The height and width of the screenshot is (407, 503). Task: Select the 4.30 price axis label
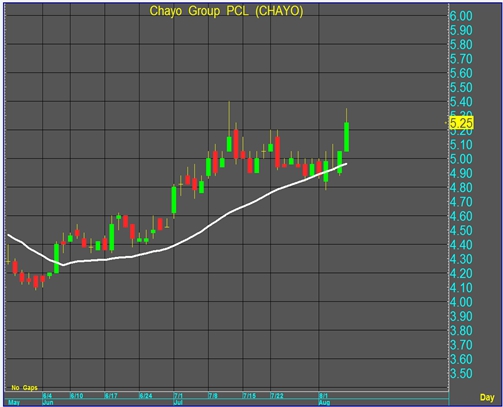461,259
